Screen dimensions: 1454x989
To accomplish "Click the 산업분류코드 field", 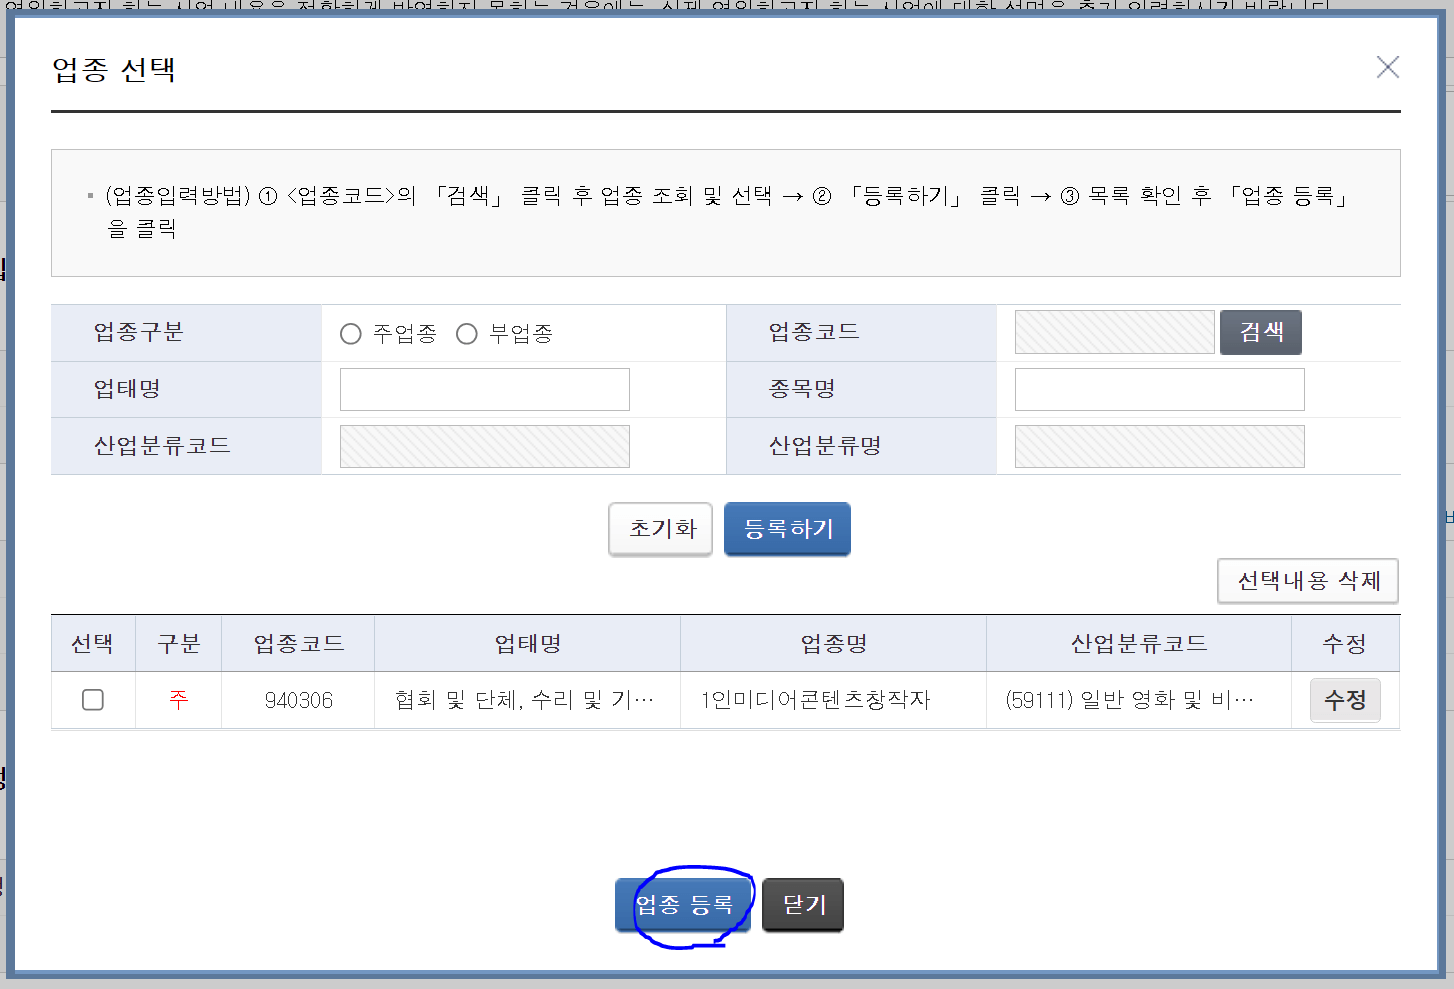I will click(x=484, y=446).
